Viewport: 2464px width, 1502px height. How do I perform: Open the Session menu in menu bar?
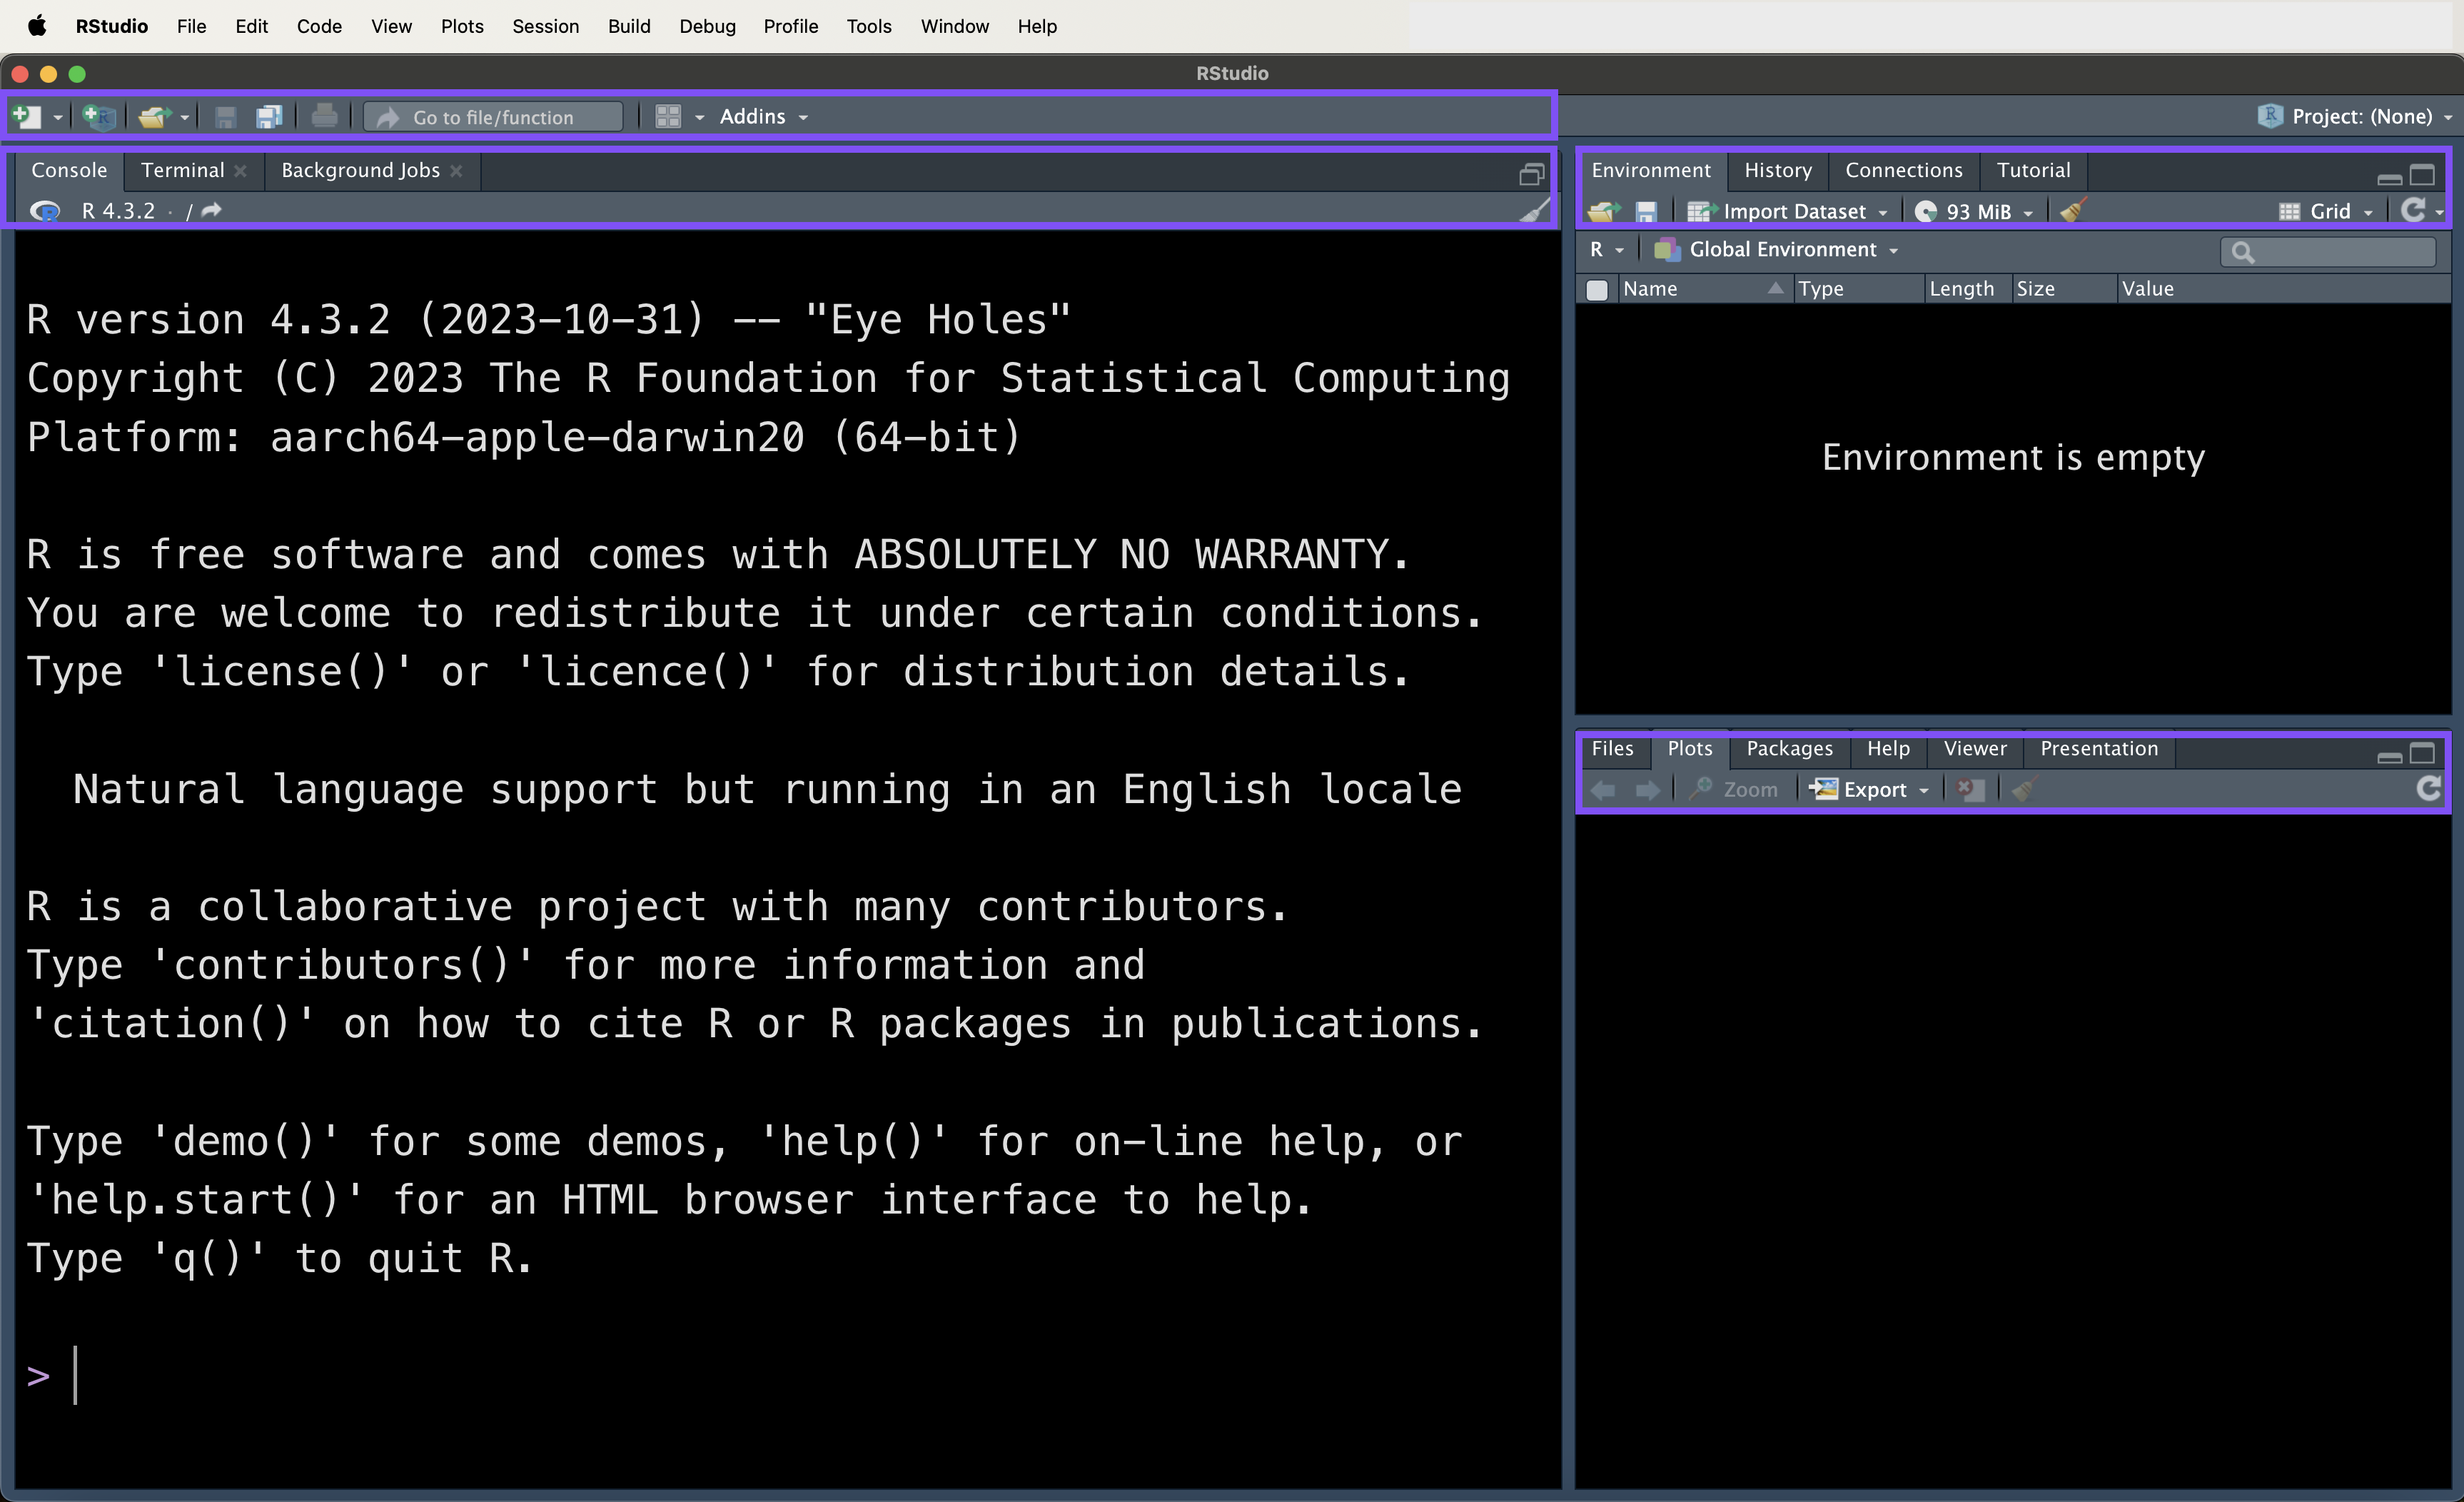tap(545, 26)
